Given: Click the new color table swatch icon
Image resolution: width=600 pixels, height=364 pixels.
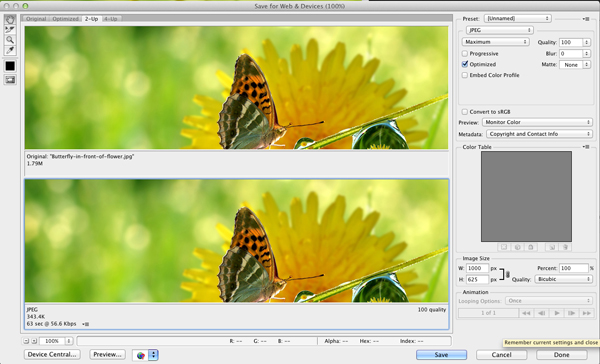Looking at the screenshot, I should (x=552, y=247).
